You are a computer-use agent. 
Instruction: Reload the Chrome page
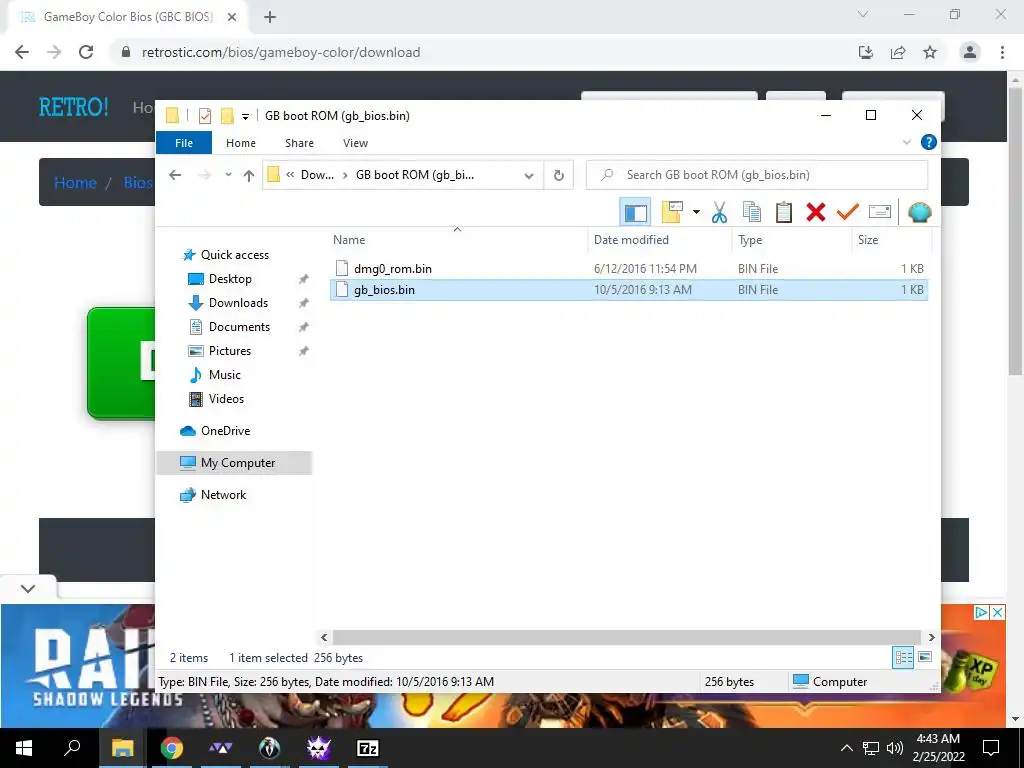[86, 52]
